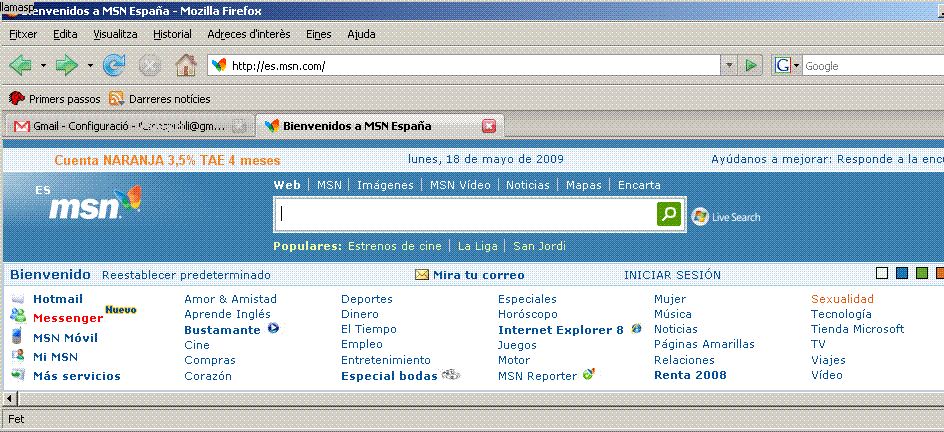Click the Más servicios icon
The image size is (944, 432).
[x=19, y=375]
